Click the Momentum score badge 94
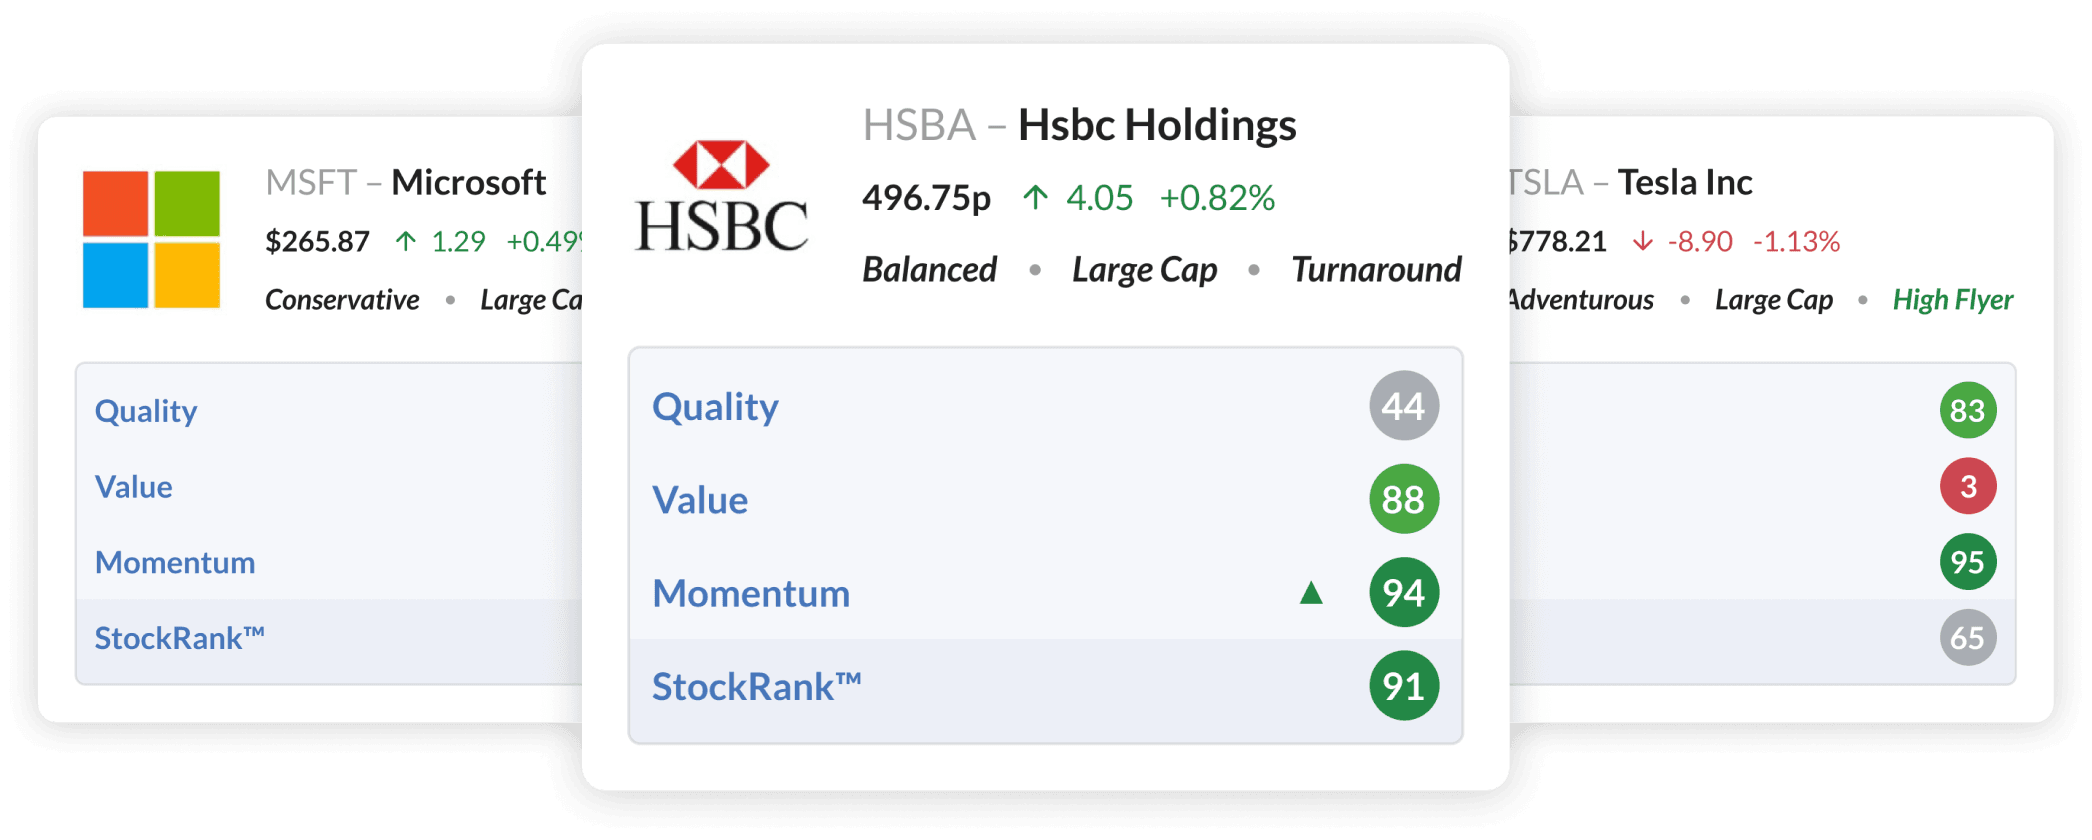This screenshot has height=840, width=2092. point(1404,593)
